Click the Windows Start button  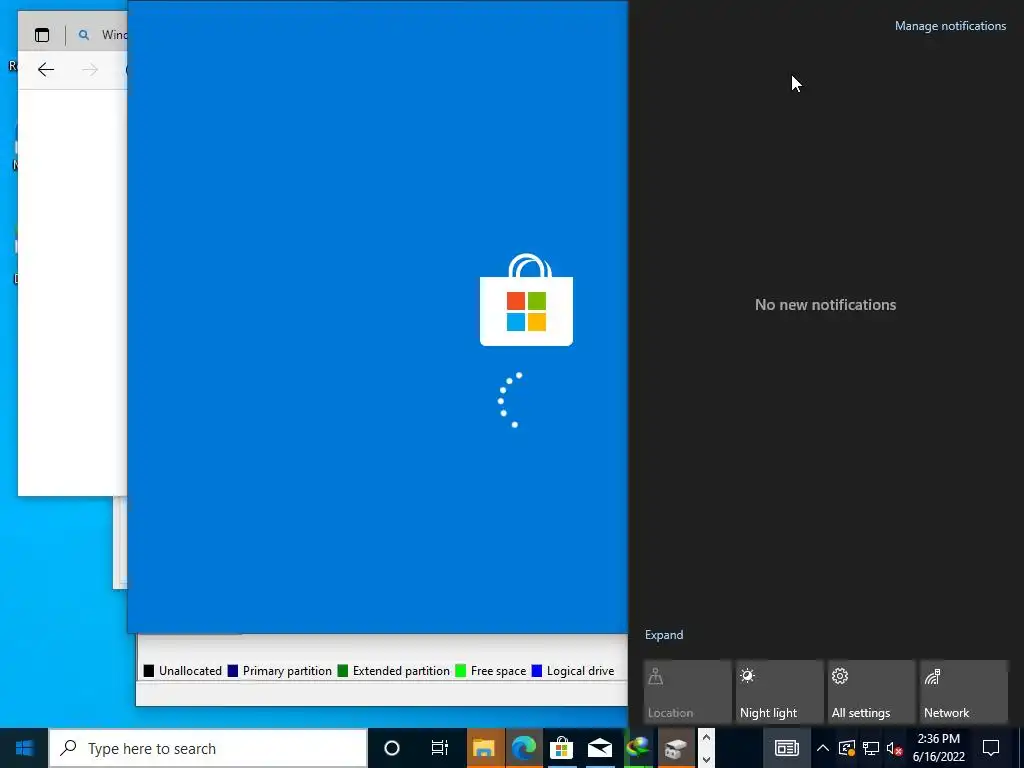[x=24, y=748]
